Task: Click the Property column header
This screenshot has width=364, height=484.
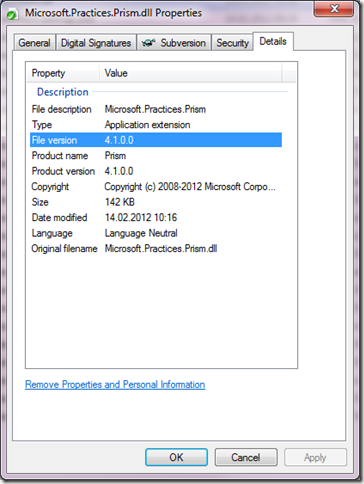Action: (x=63, y=73)
